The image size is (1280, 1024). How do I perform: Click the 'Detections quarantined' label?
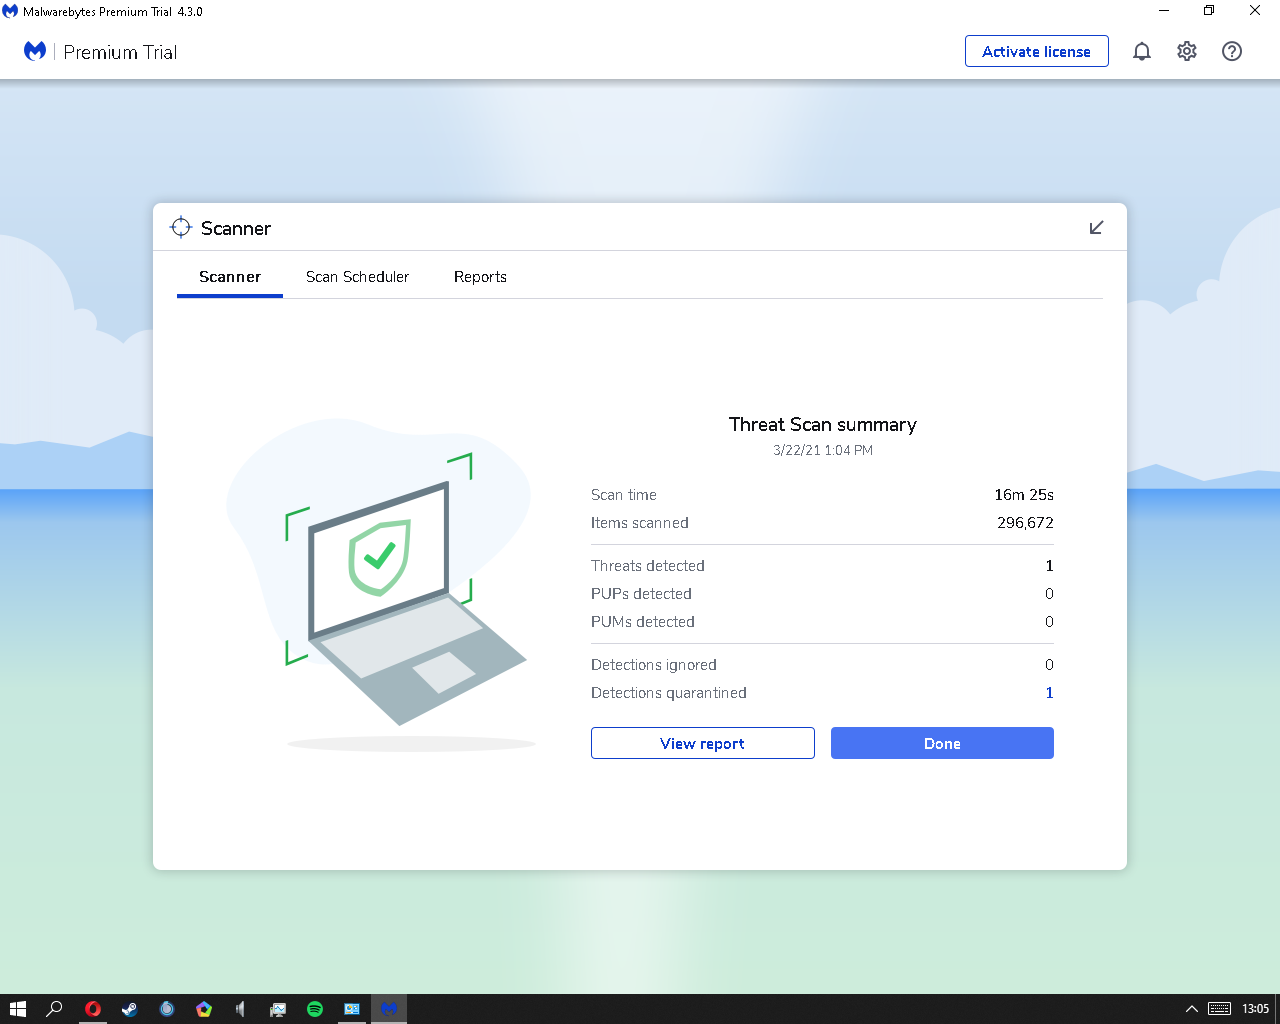point(669,693)
